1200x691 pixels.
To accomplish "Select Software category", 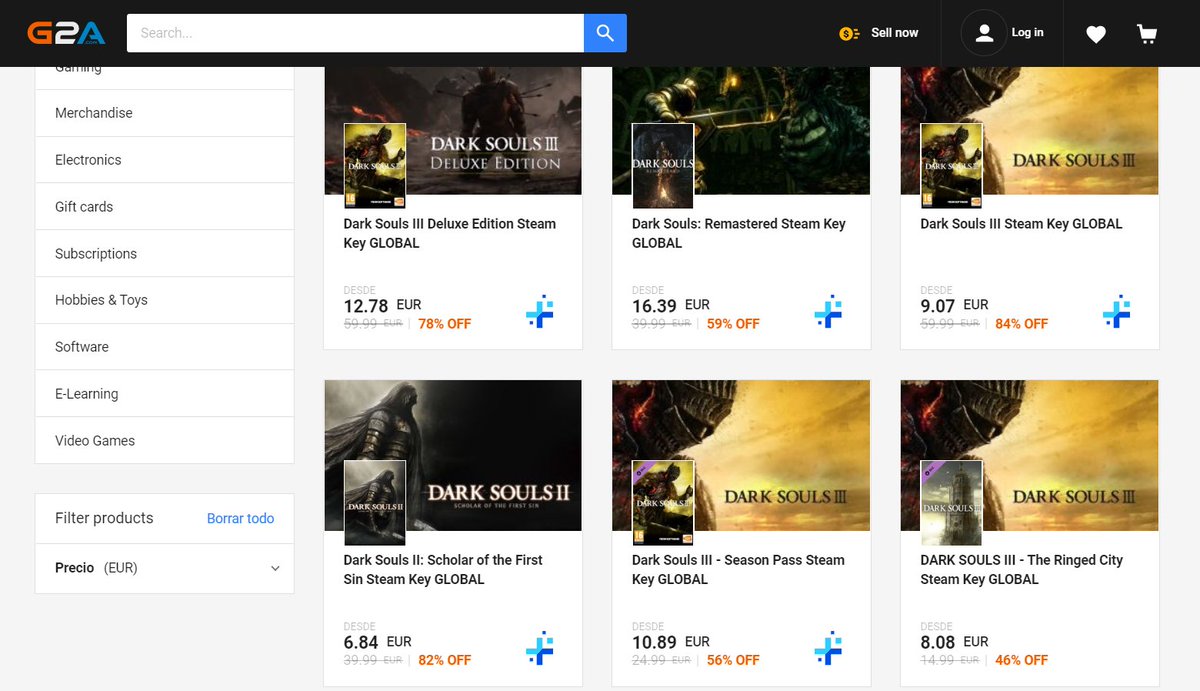I will [165, 347].
